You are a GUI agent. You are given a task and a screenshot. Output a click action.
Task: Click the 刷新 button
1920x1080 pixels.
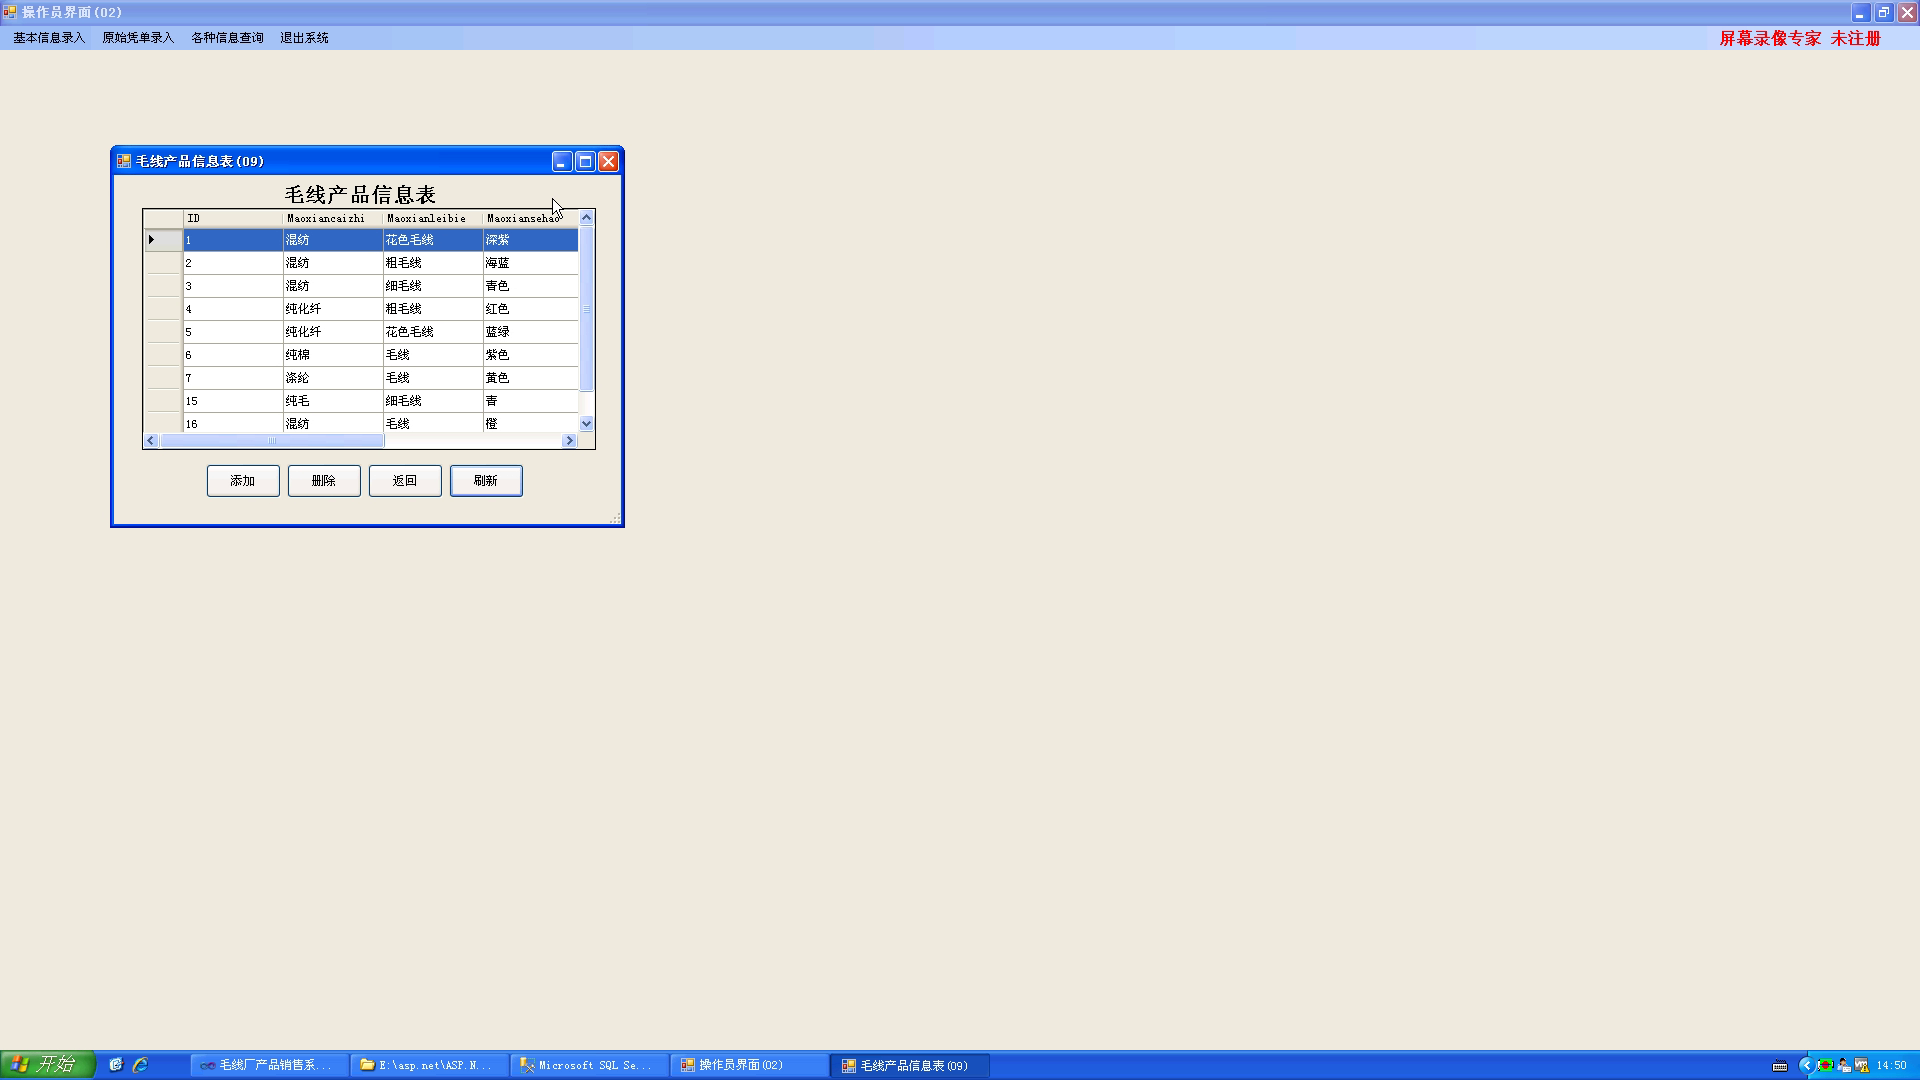point(486,481)
